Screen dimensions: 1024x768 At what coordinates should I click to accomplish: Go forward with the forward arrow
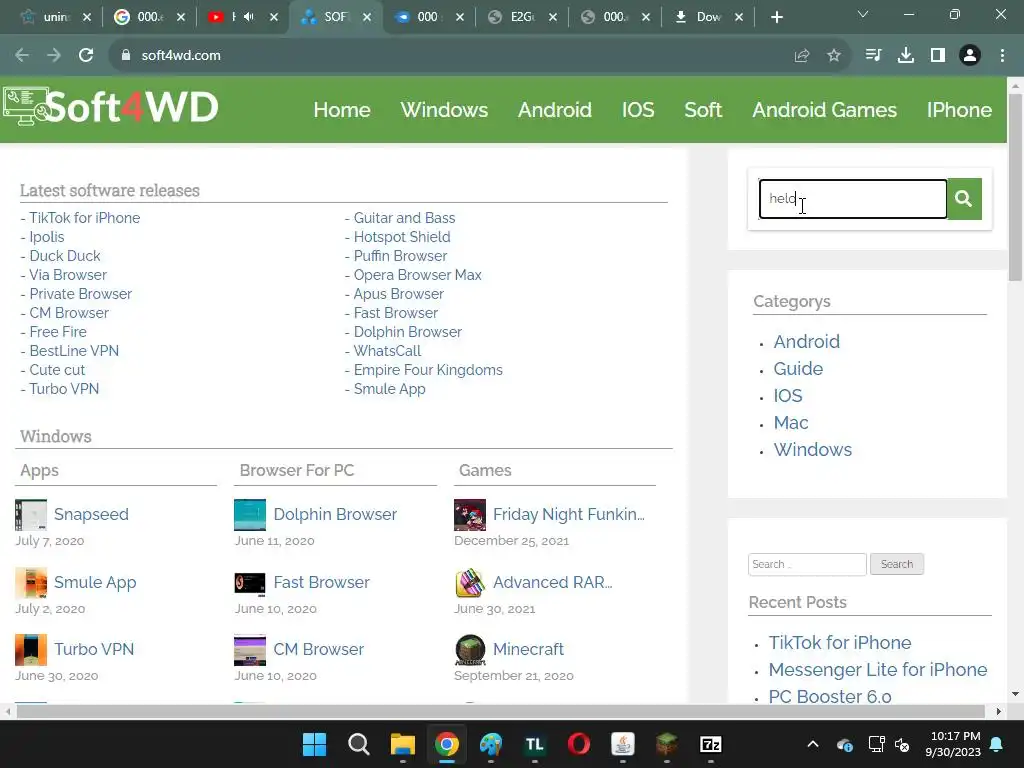click(54, 56)
